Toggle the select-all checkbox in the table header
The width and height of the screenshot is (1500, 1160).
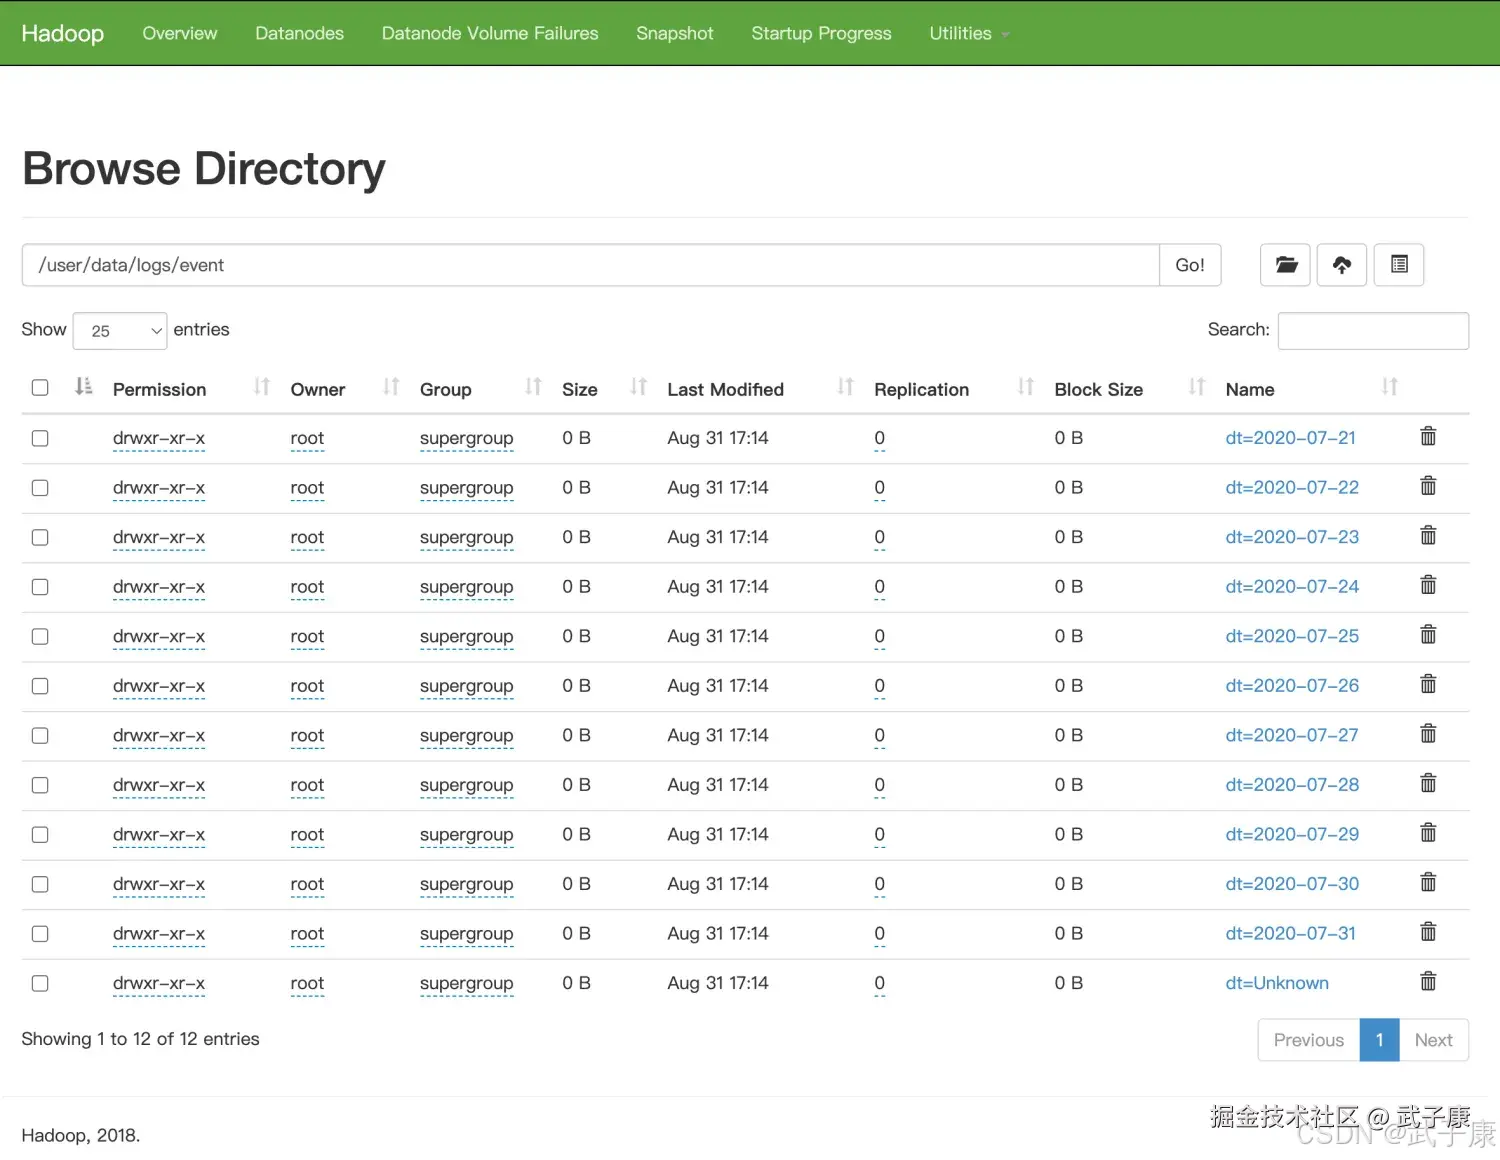tap(40, 388)
